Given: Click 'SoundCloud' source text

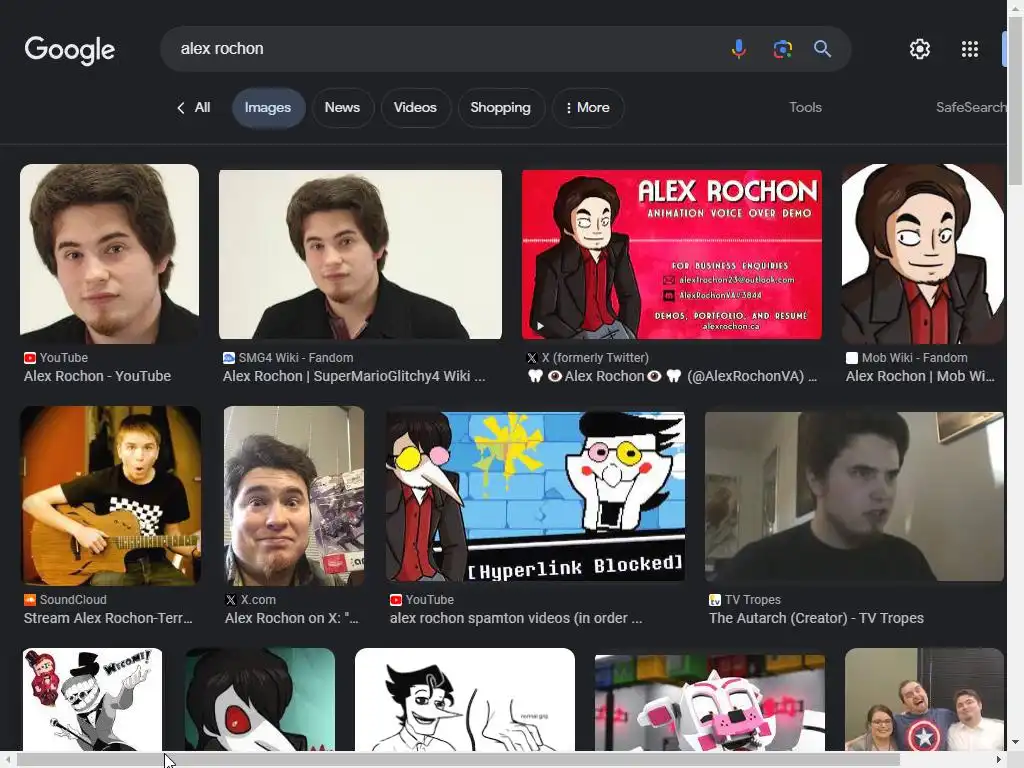Looking at the screenshot, I should (73, 600).
